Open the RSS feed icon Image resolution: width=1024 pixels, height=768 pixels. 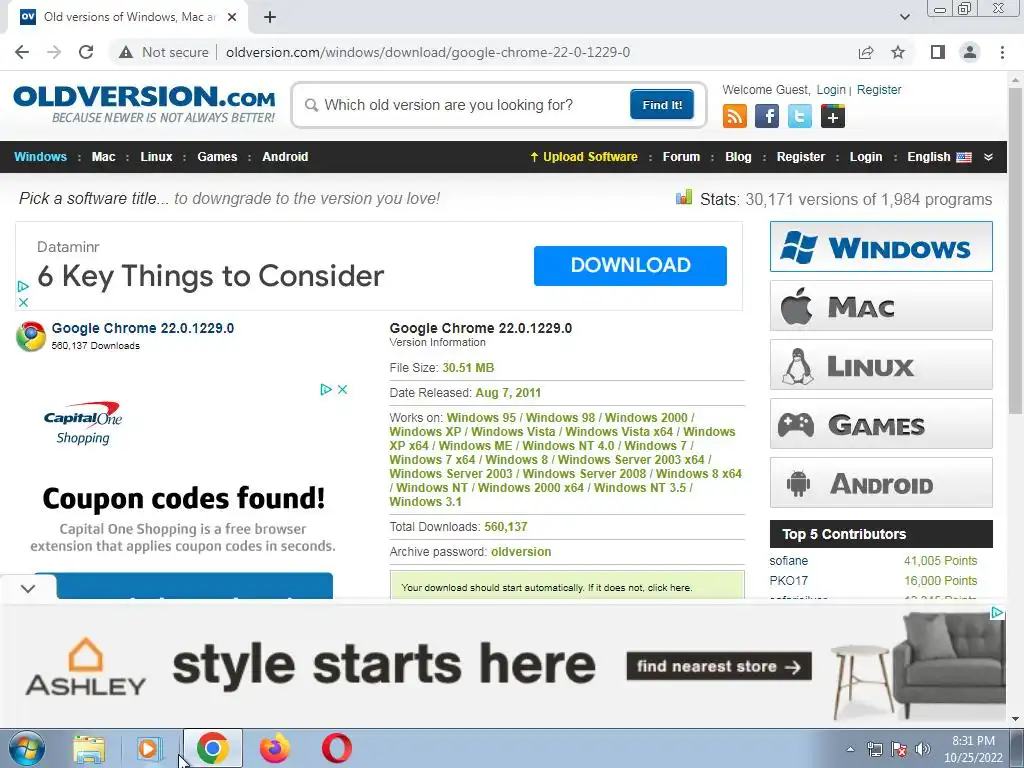(735, 117)
